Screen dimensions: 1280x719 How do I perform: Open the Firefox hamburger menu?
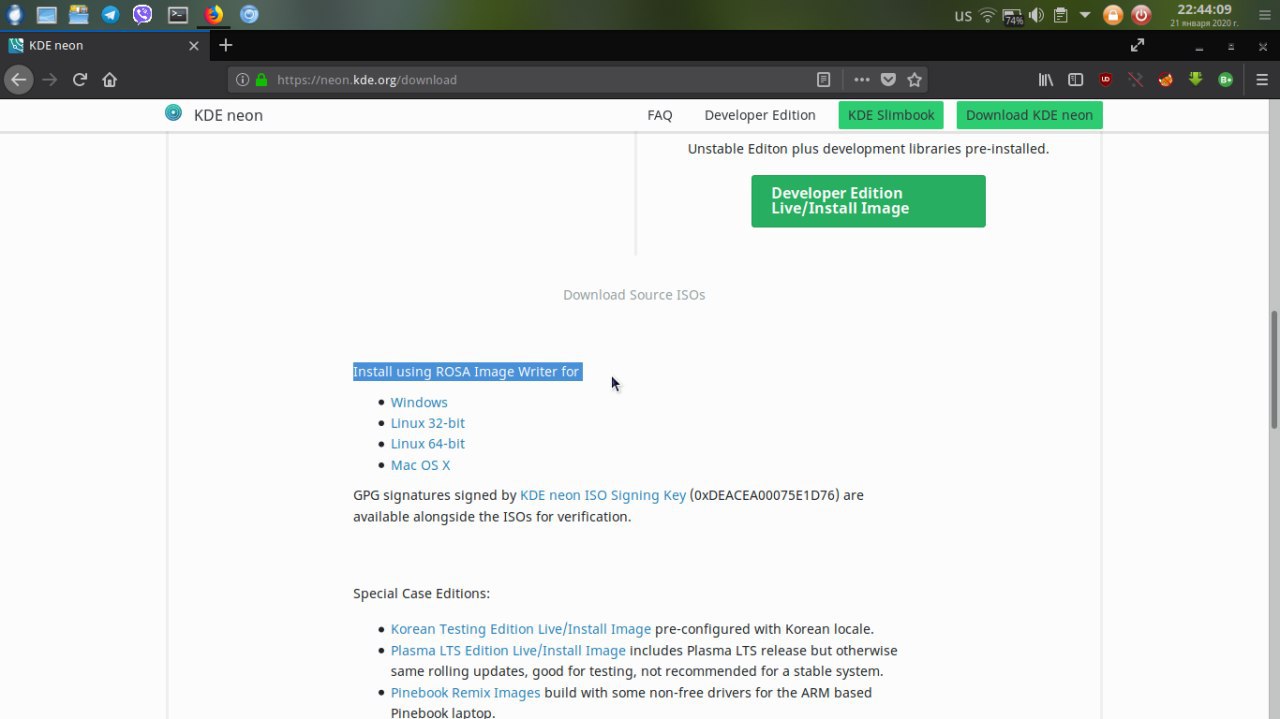pyautogui.click(x=1262, y=80)
